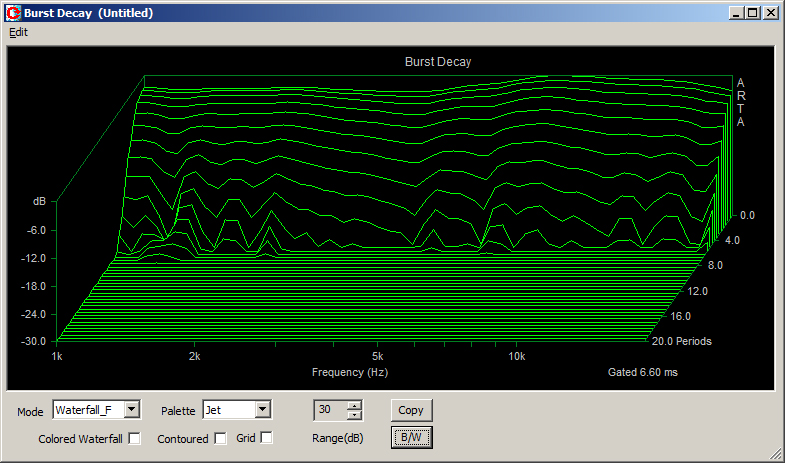Viewport: 785px width, 463px height.
Task: Close the Burst Decay window
Action: 770,13
